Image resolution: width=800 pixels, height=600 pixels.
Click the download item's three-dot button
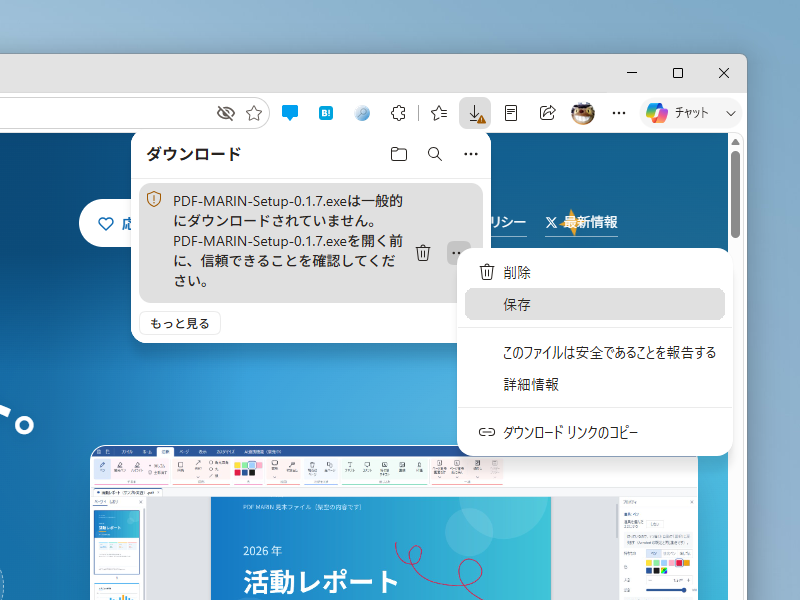(x=456, y=253)
